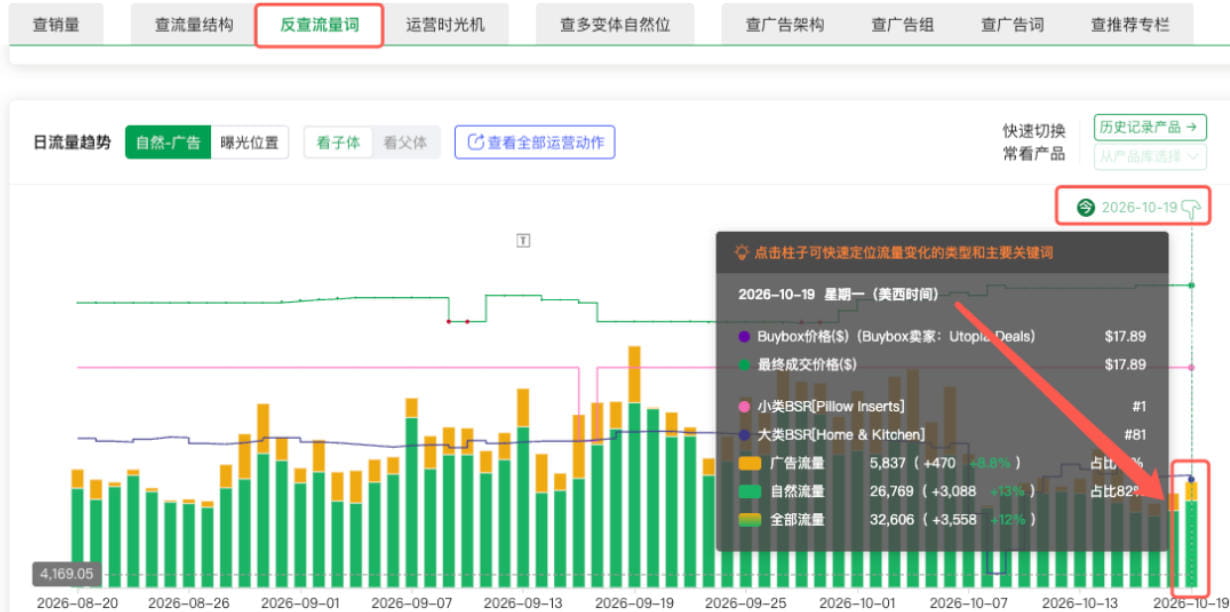Screen dimensions: 1230x612
Task: Click the 2026-10-19 date label
Action: point(1139,207)
